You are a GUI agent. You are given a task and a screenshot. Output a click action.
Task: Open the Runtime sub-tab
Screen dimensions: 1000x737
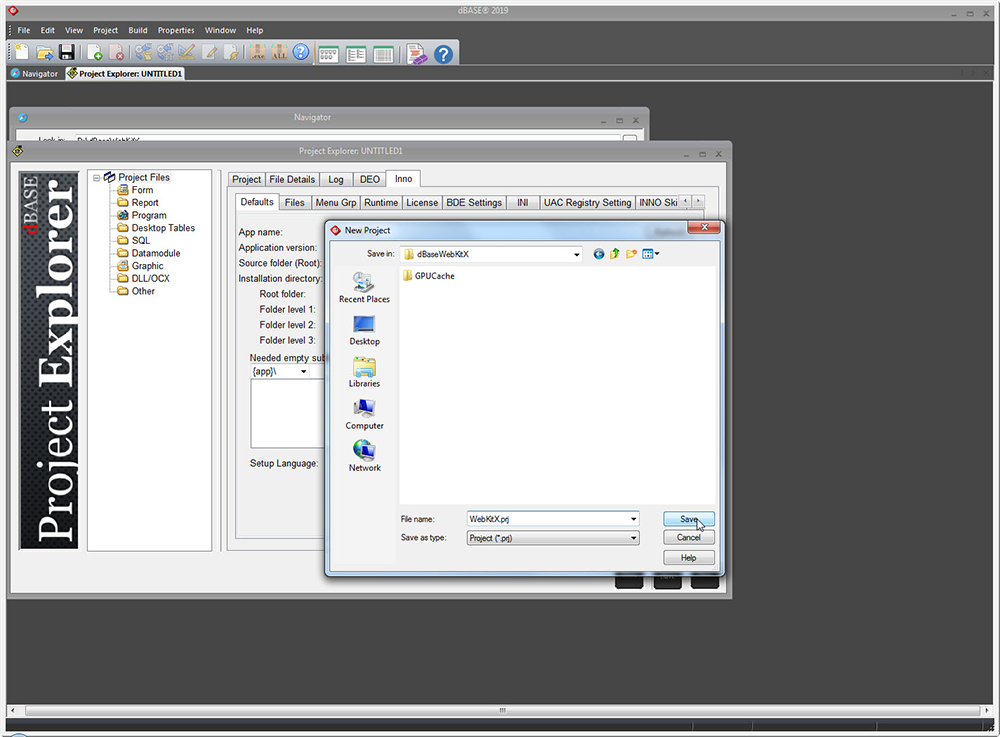[x=381, y=203]
